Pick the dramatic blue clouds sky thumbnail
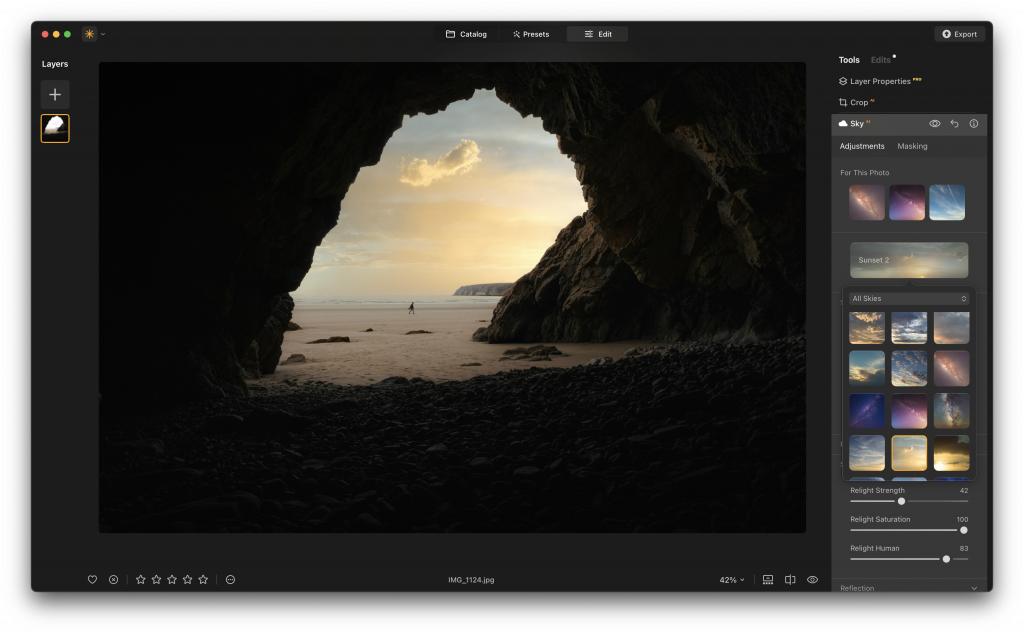This screenshot has width=1024, height=633. [909, 327]
